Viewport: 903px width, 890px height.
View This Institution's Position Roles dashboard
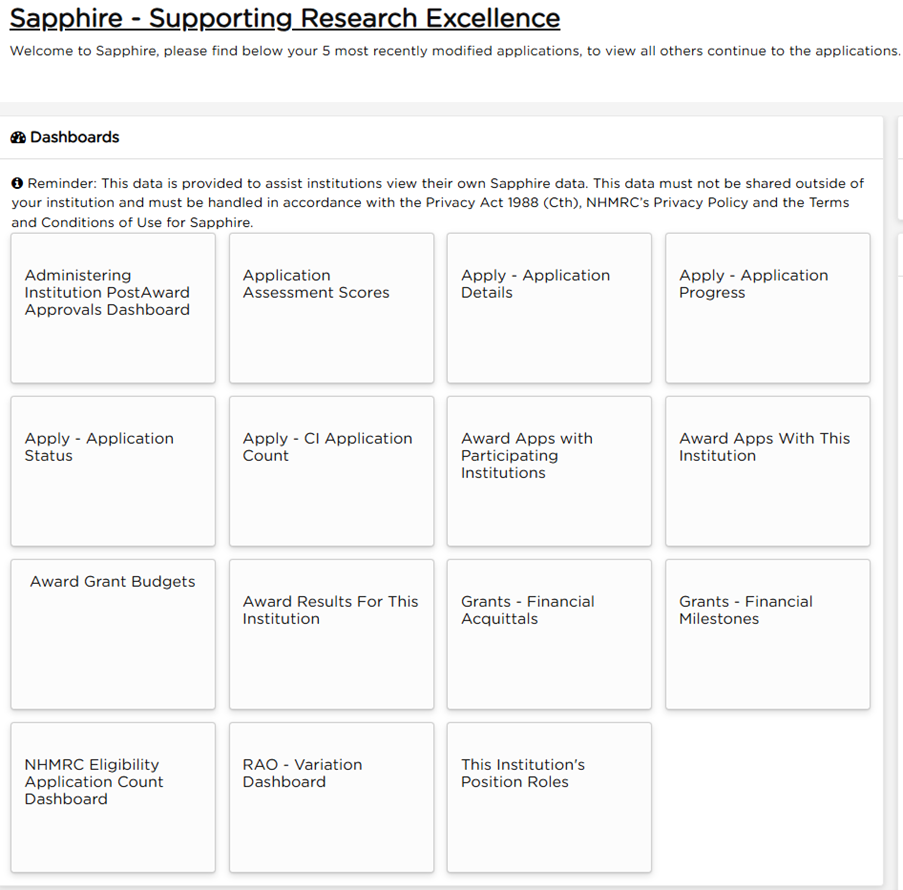click(x=549, y=796)
